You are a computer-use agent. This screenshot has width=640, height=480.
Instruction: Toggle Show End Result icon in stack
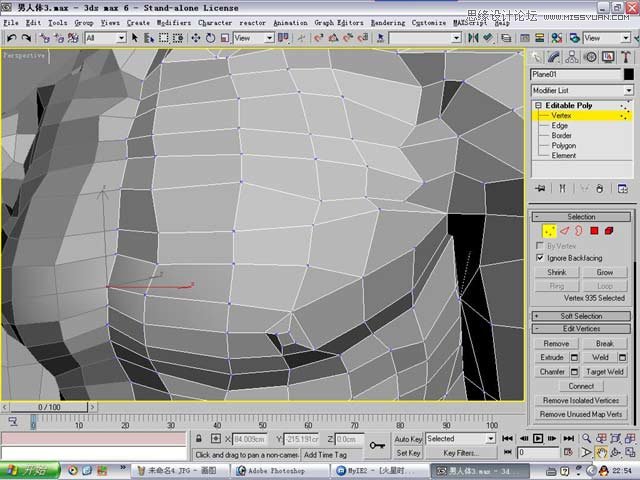[x=562, y=188]
